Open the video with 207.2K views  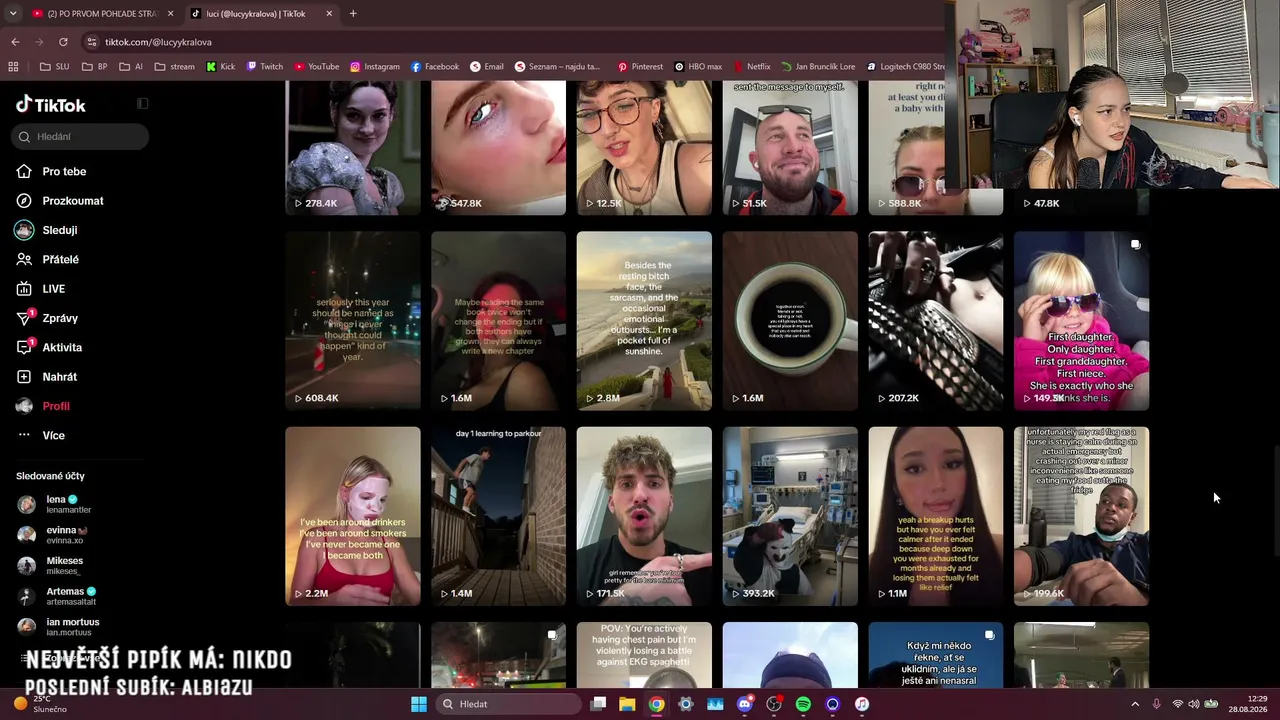coord(936,321)
